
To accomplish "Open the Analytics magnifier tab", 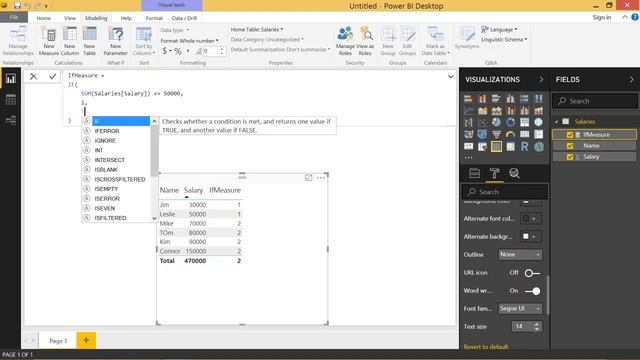I will click(514, 173).
